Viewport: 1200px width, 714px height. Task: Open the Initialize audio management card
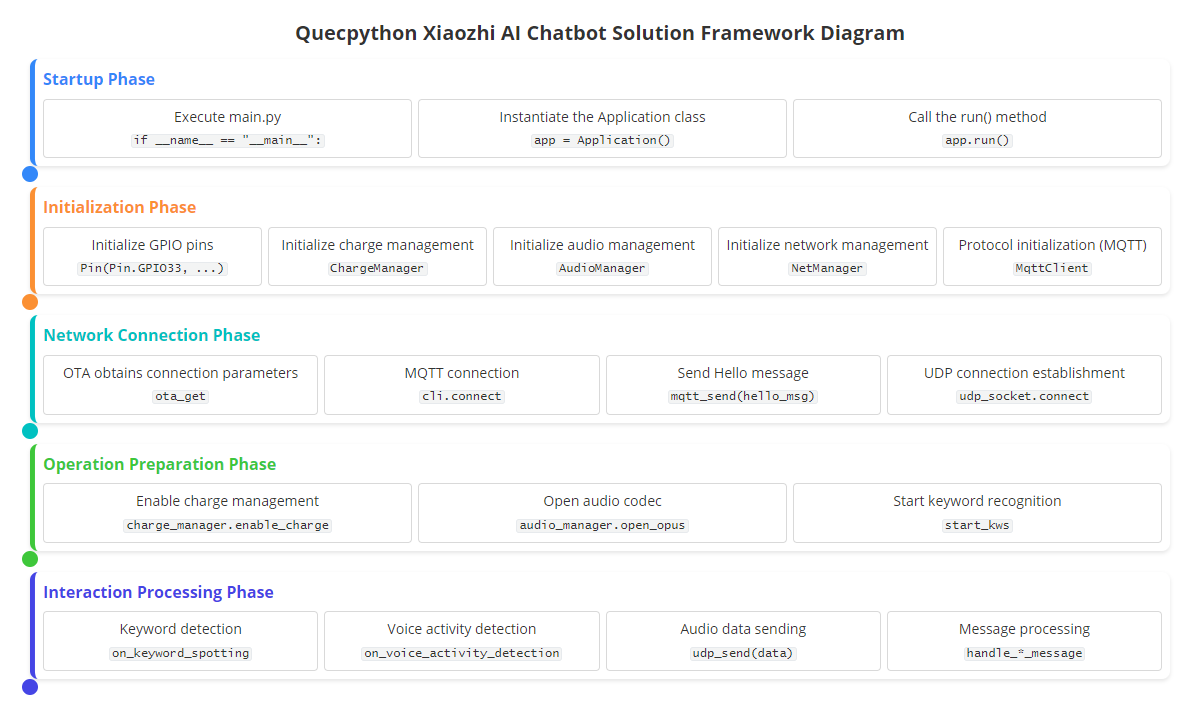click(x=602, y=256)
